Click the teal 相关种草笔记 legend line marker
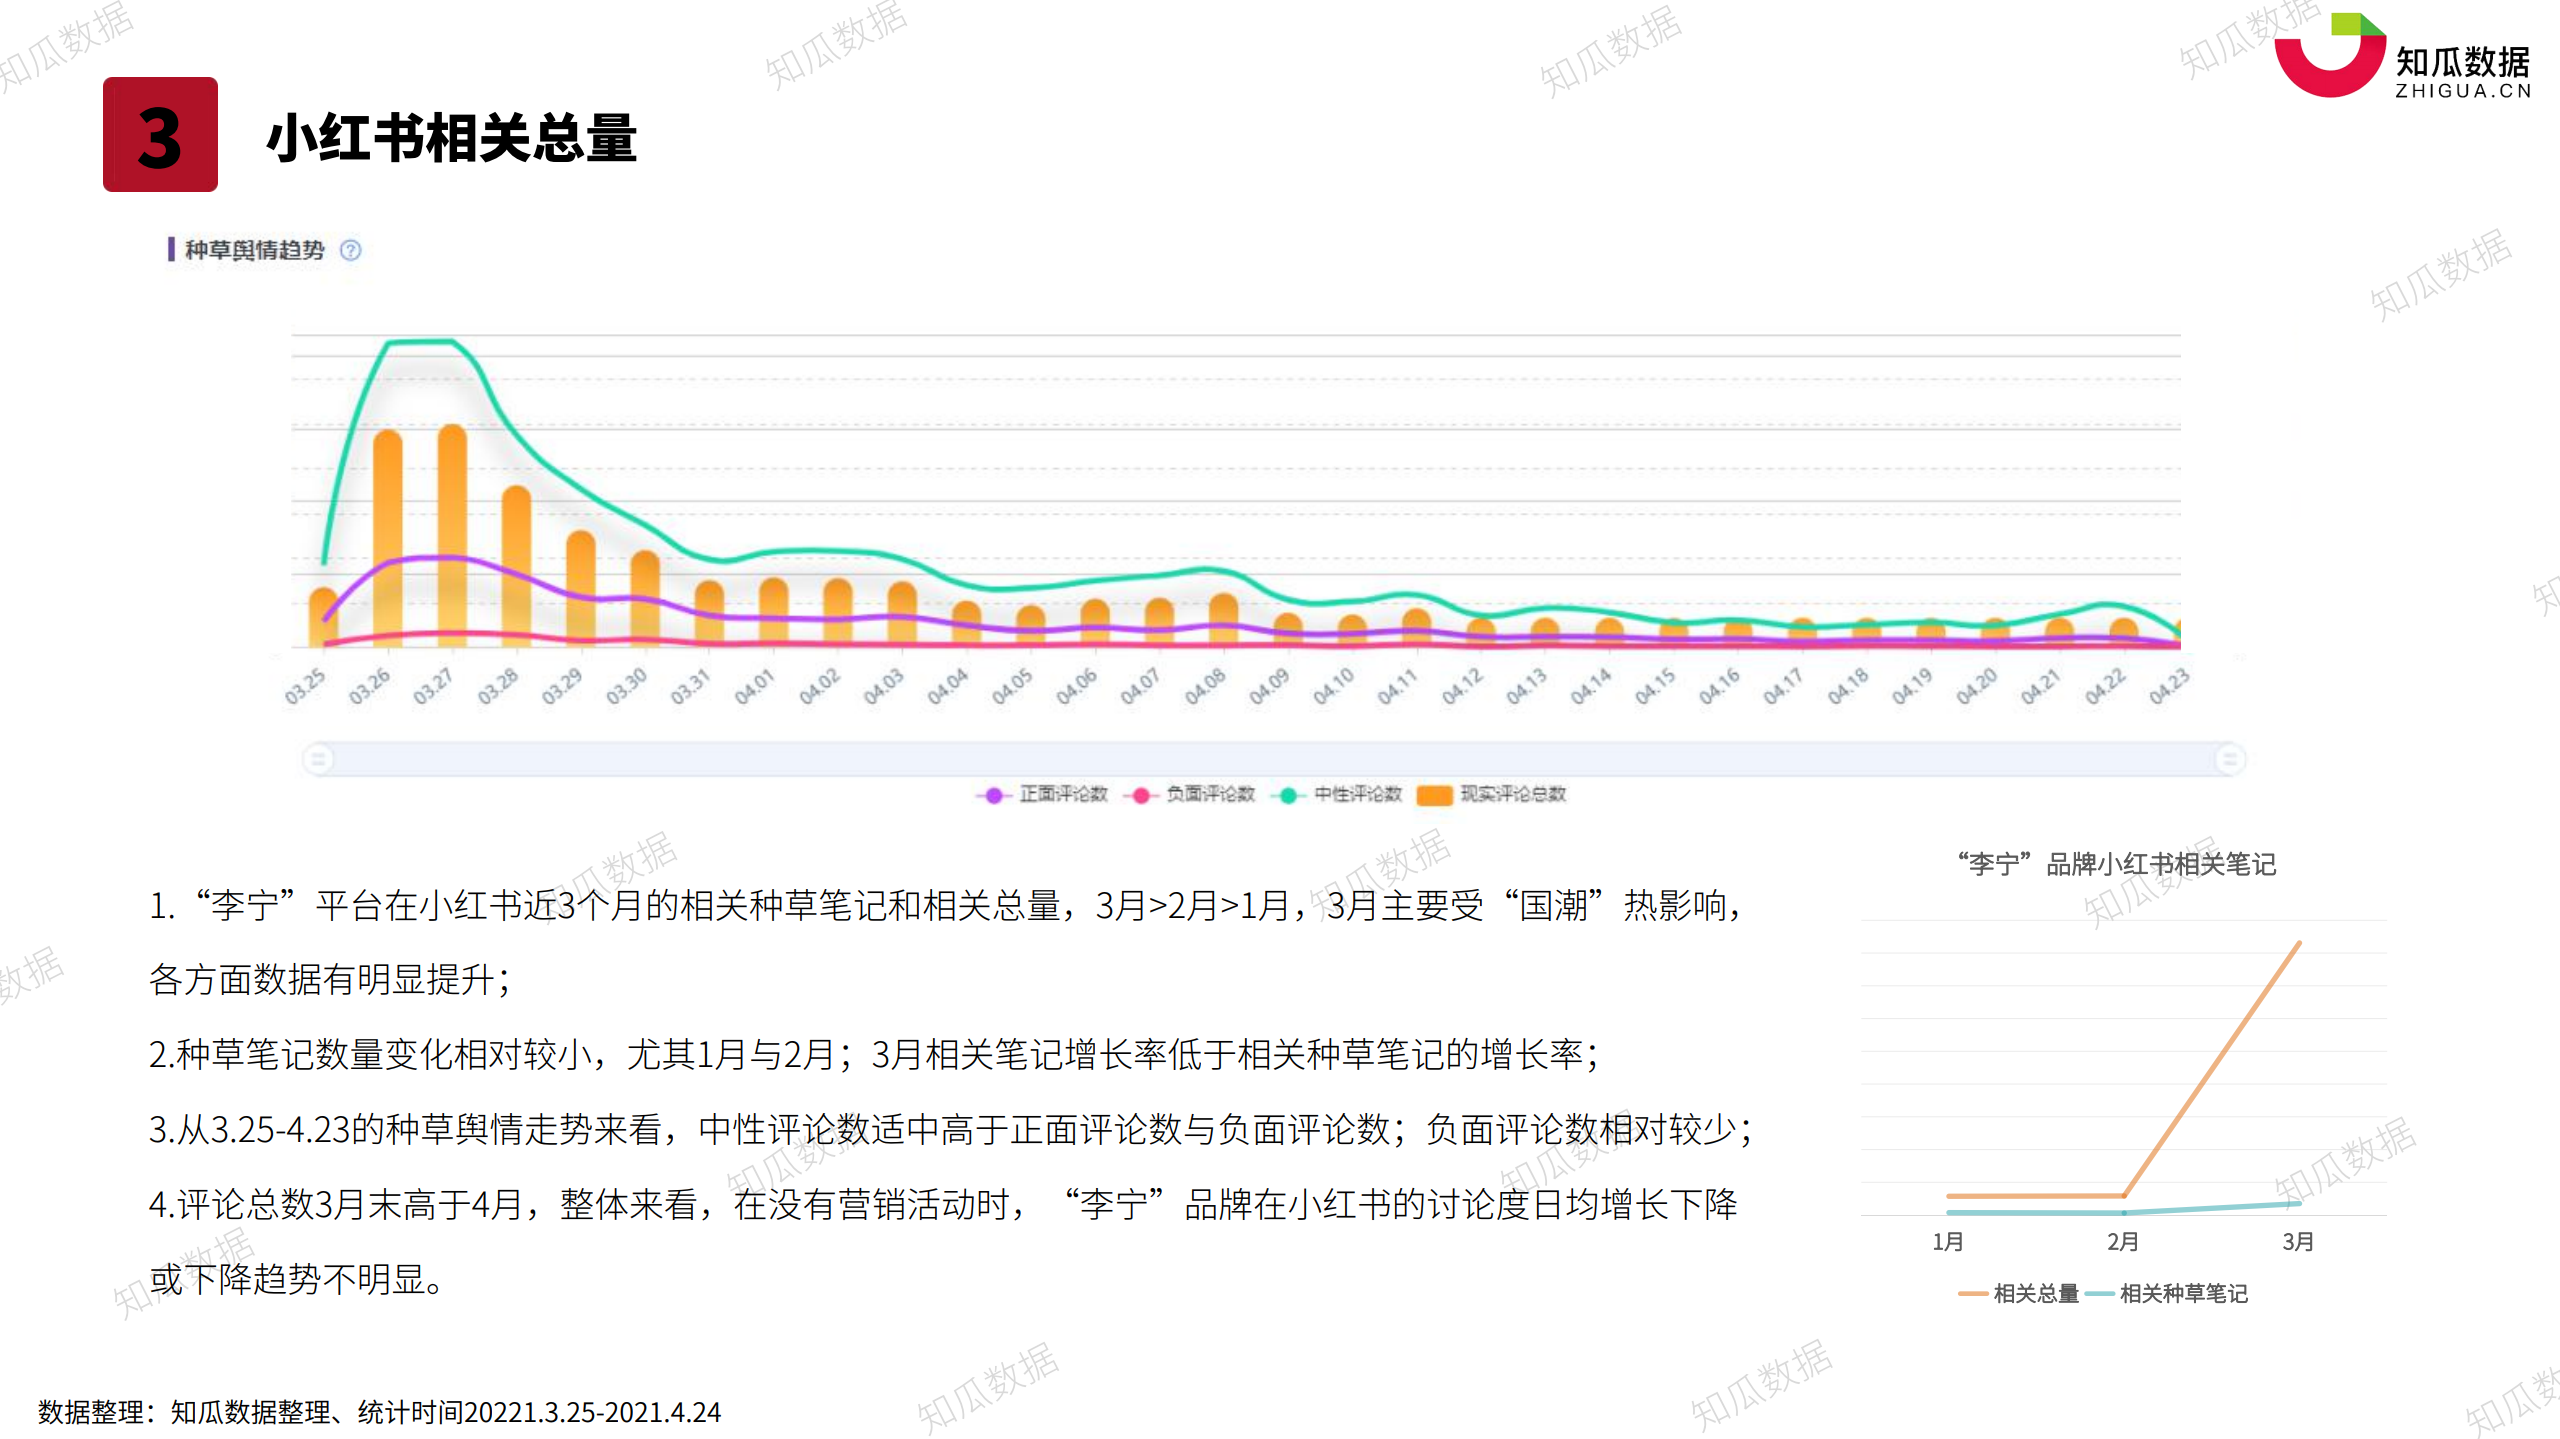 [2099, 1293]
